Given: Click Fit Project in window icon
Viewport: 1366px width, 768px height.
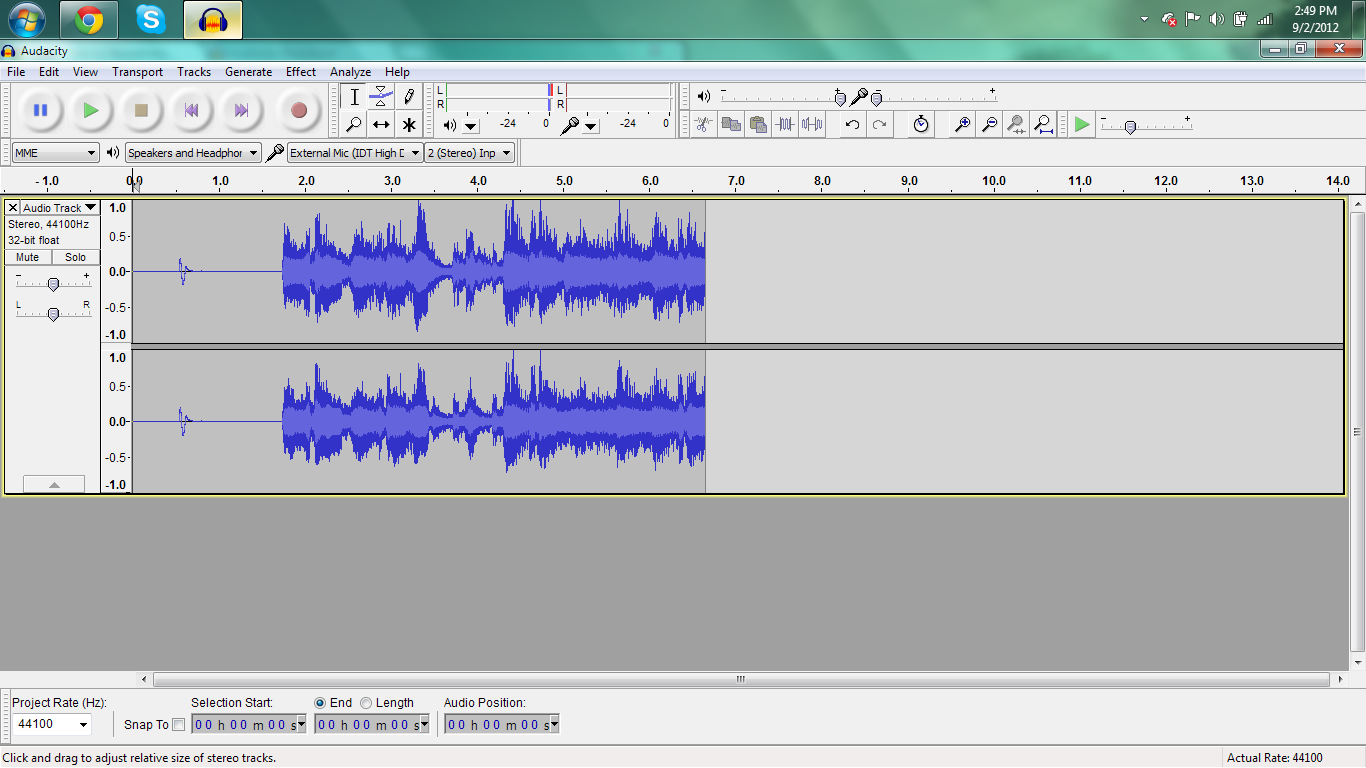Looking at the screenshot, I should 1043,124.
